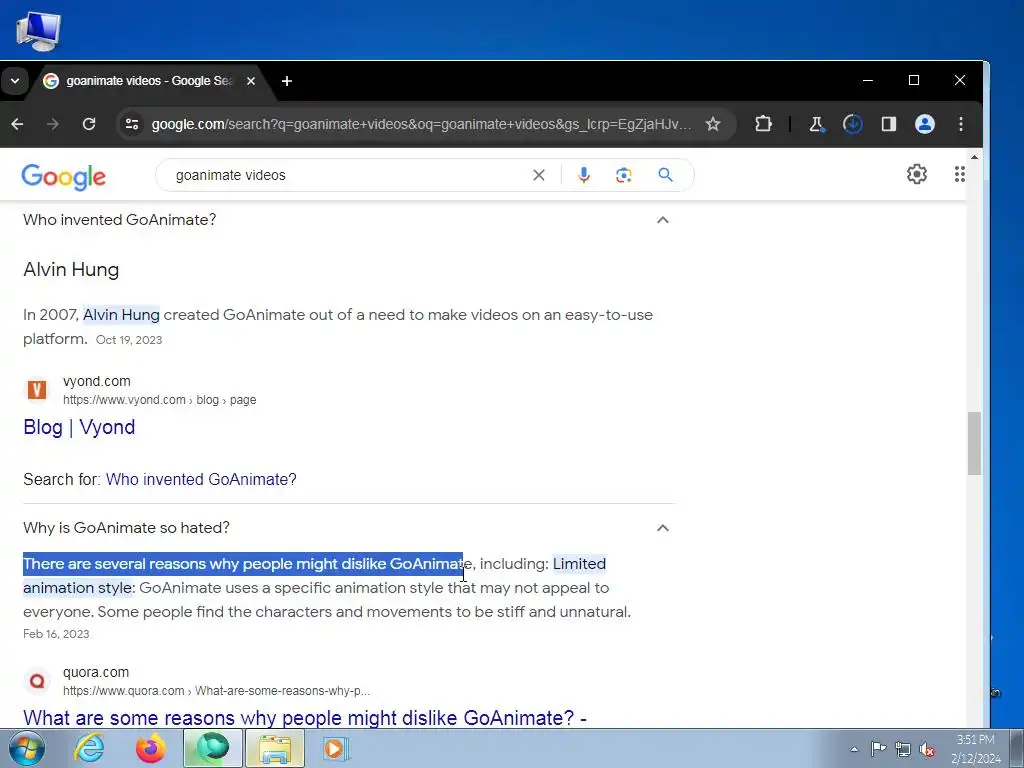Show hidden system tray icons
Viewport: 1024px width, 768px height.
click(x=854, y=749)
